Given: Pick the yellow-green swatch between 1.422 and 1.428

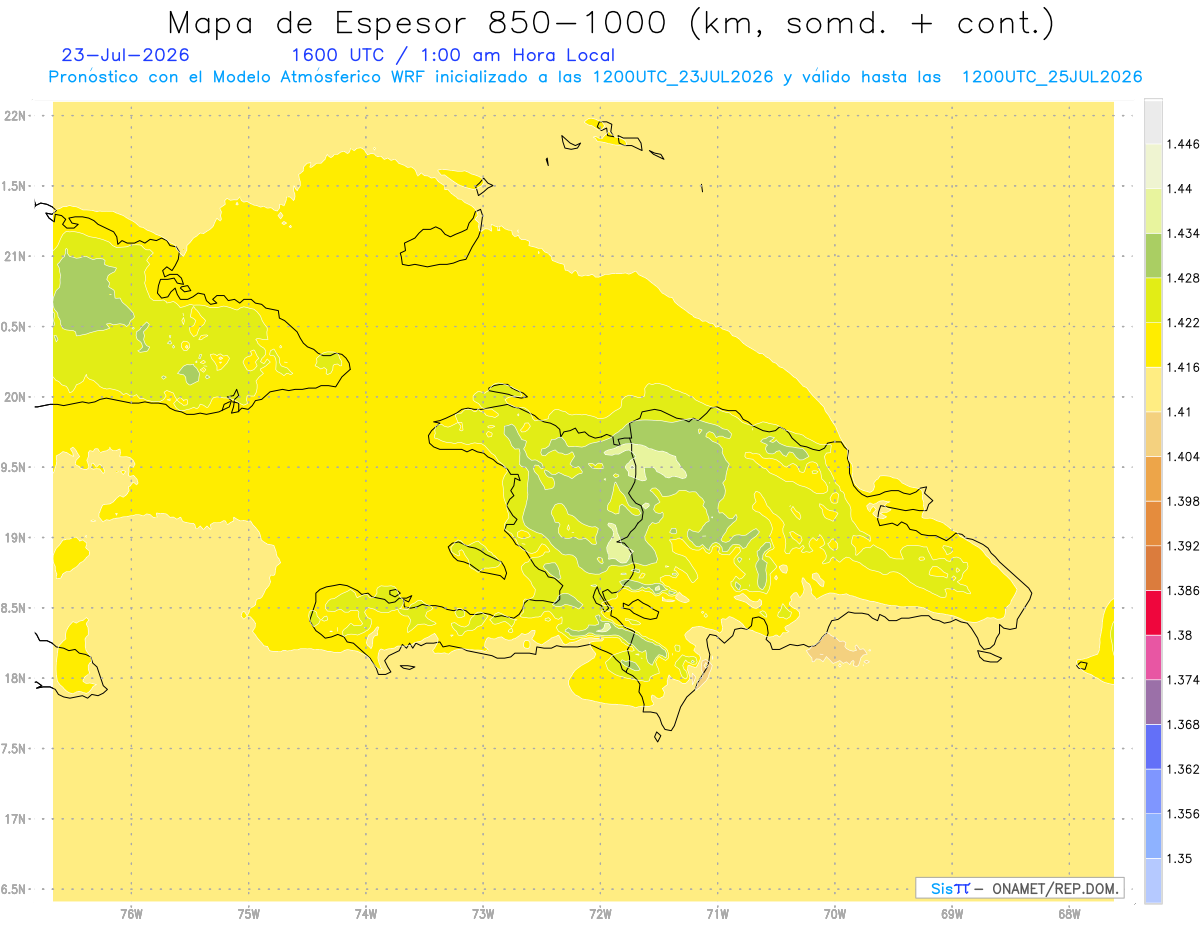Looking at the screenshot, I should [x=1153, y=300].
